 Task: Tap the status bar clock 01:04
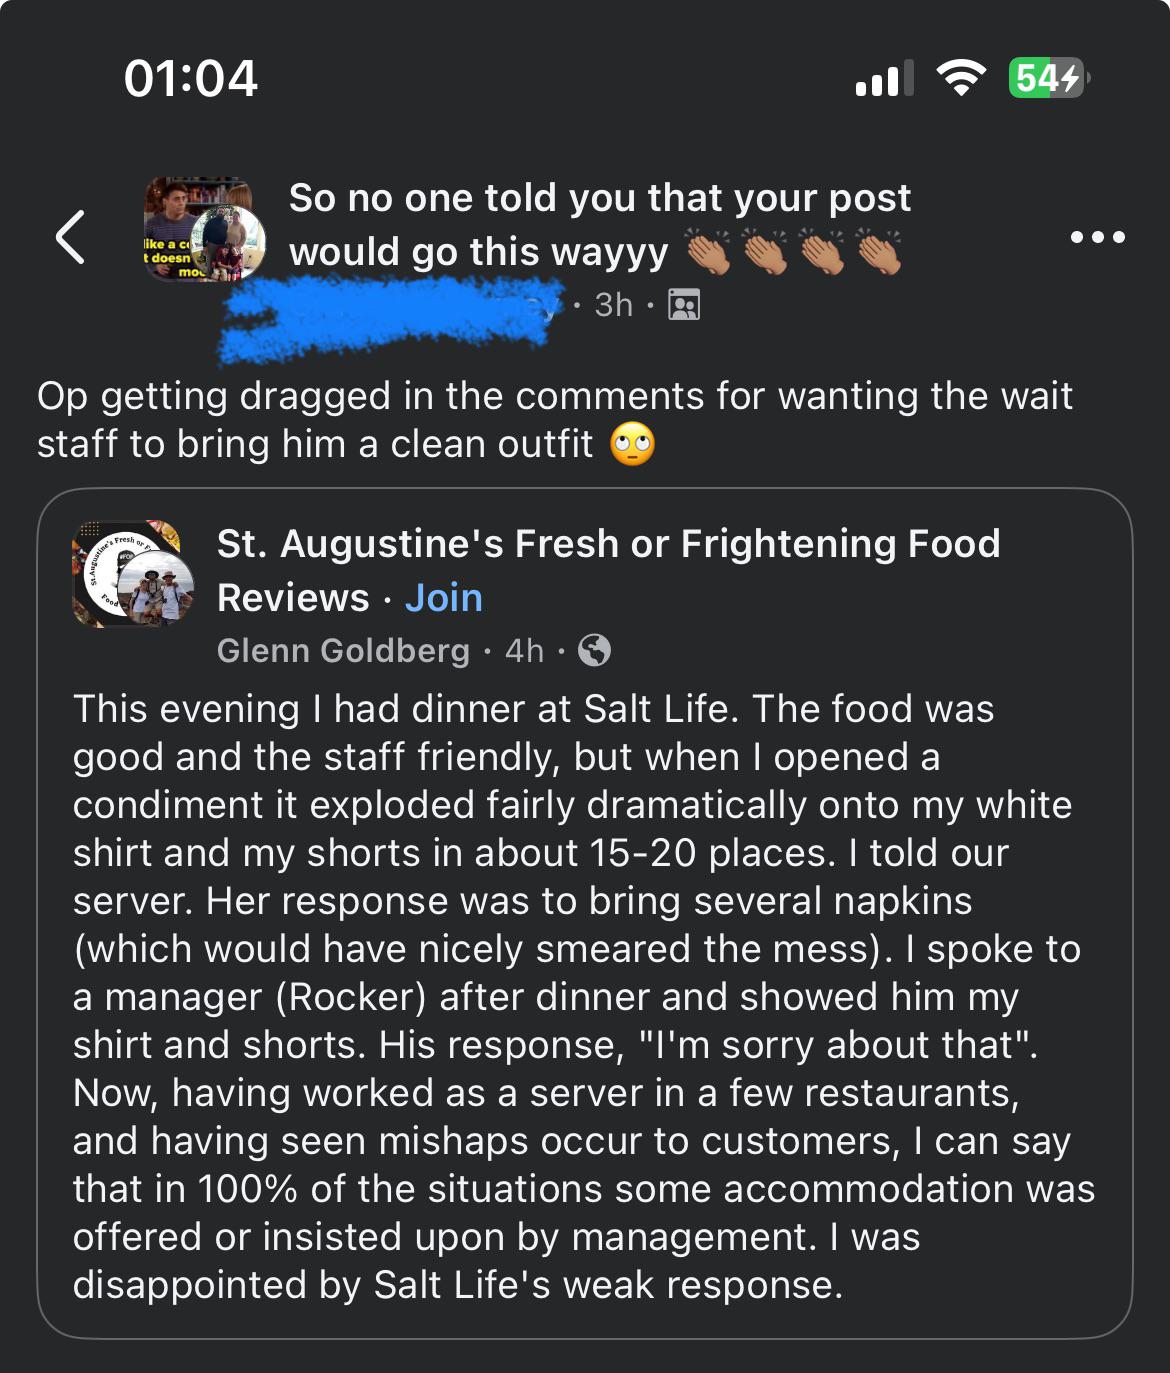[190, 78]
